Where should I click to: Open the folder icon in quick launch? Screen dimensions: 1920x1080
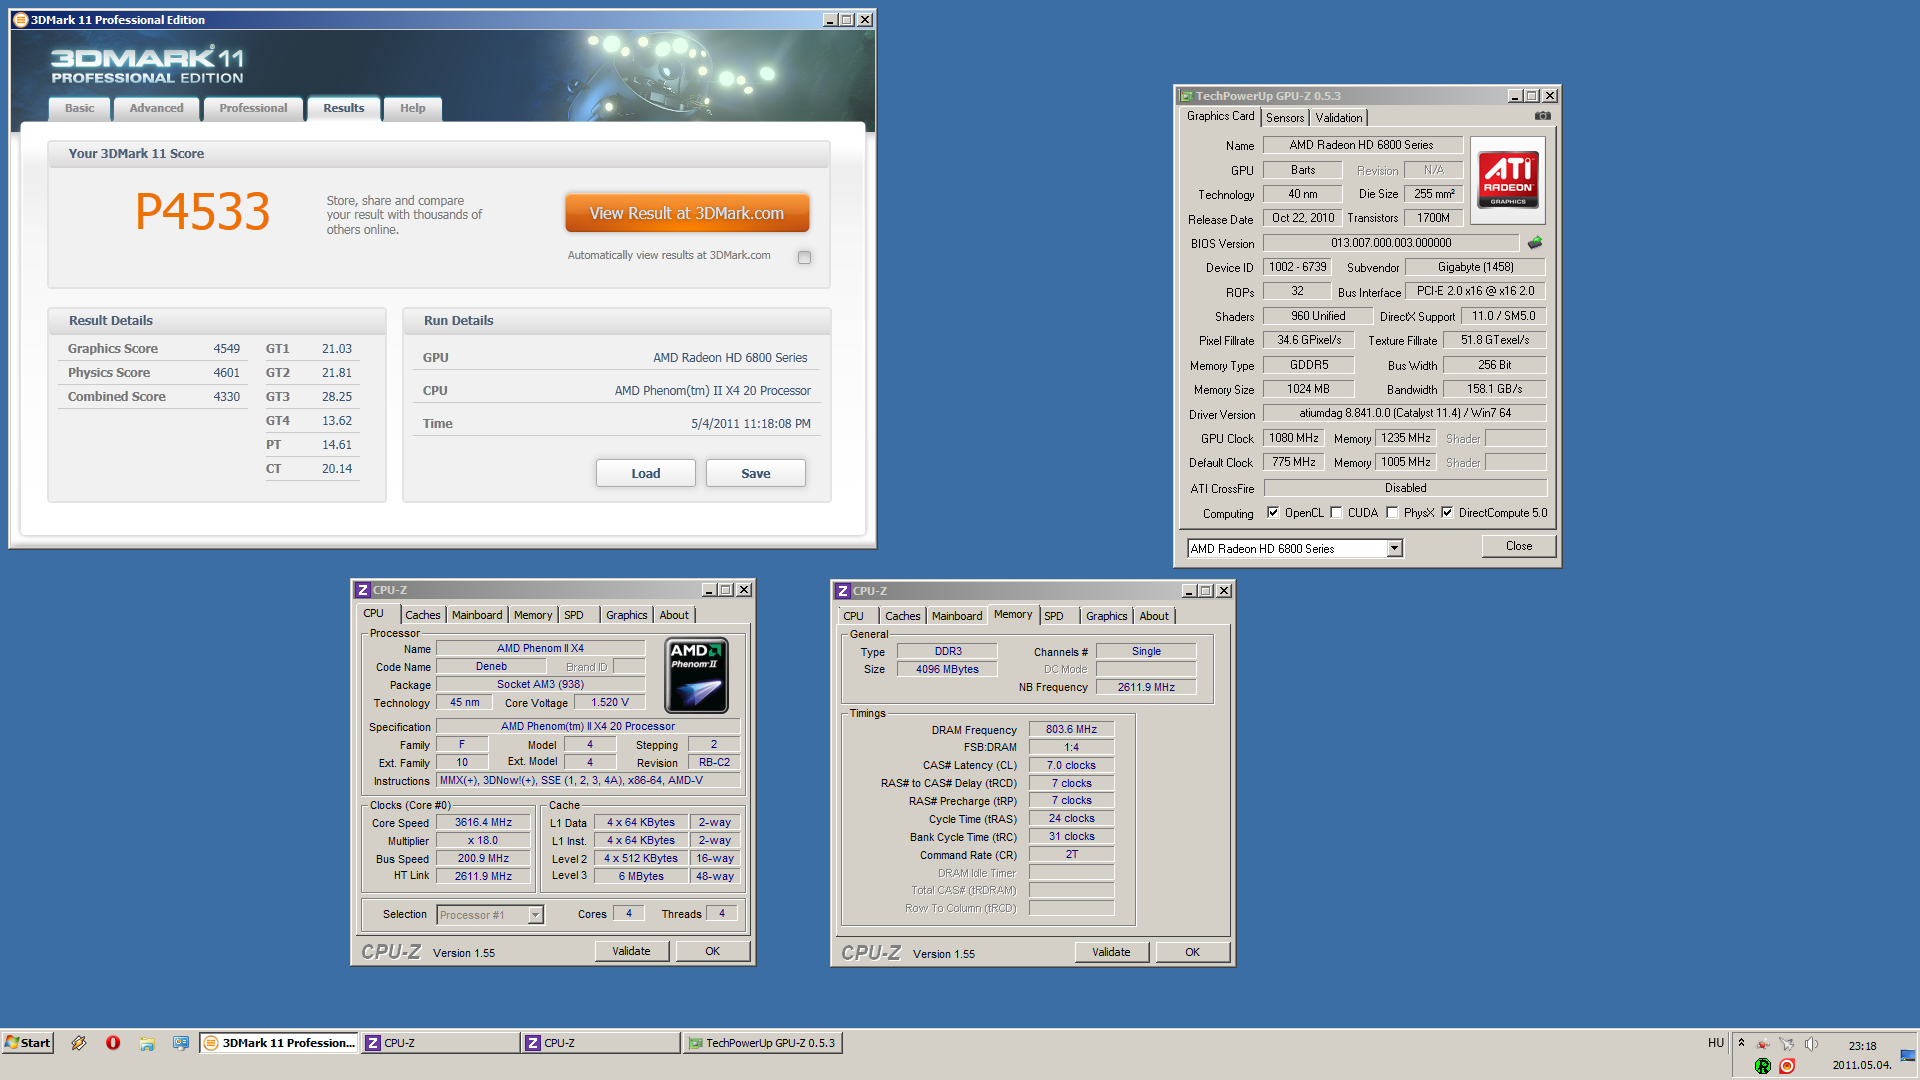click(147, 1043)
